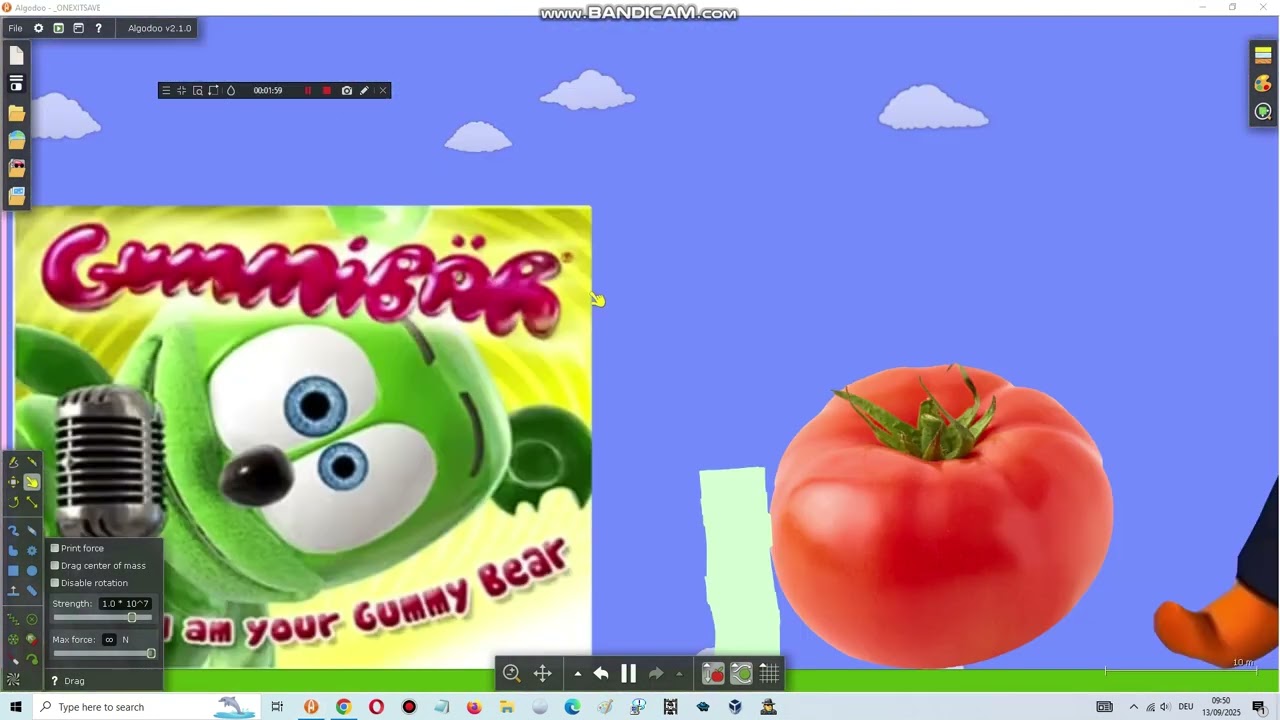Open the File menu
The height and width of the screenshot is (720, 1280).
click(x=15, y=28)
